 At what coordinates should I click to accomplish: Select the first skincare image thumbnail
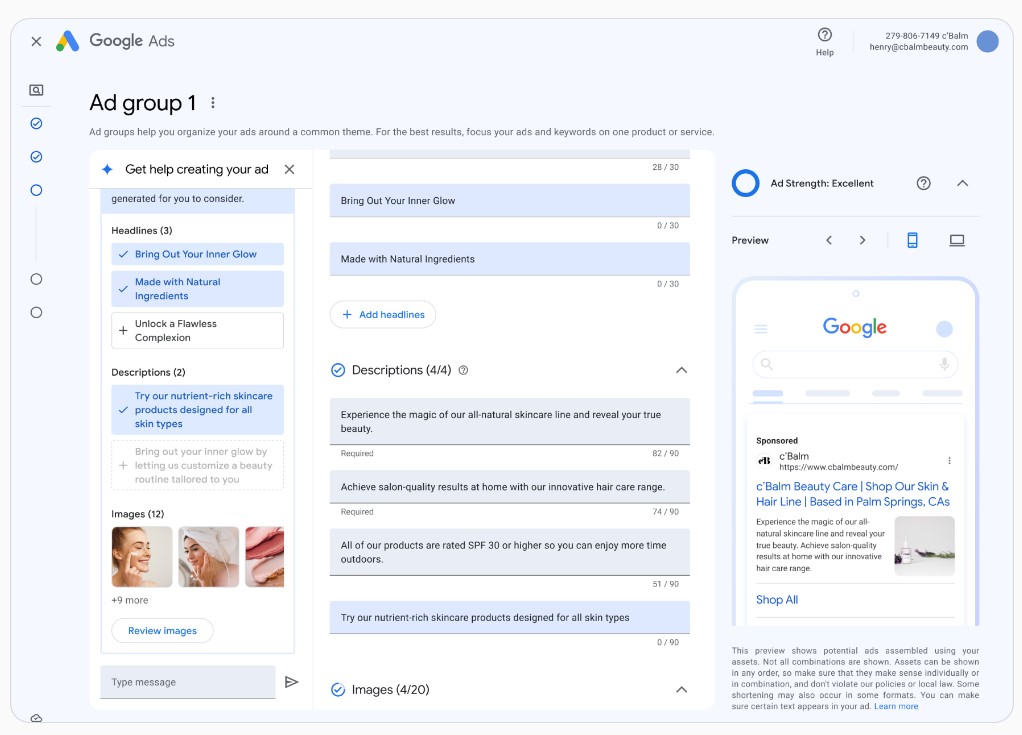pyautogui.click(x=141, y=557)
